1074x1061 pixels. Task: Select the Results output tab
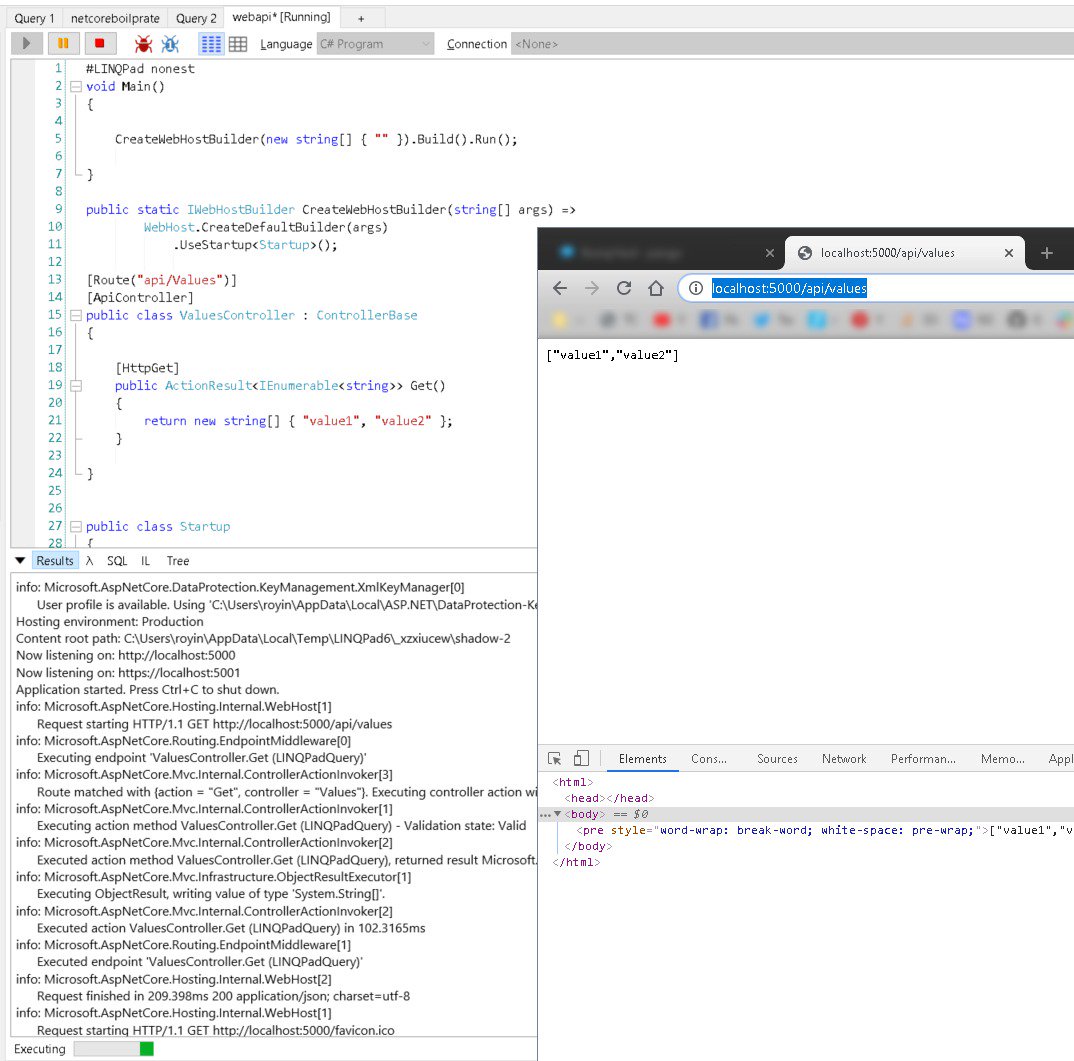(x=55, y=560)
